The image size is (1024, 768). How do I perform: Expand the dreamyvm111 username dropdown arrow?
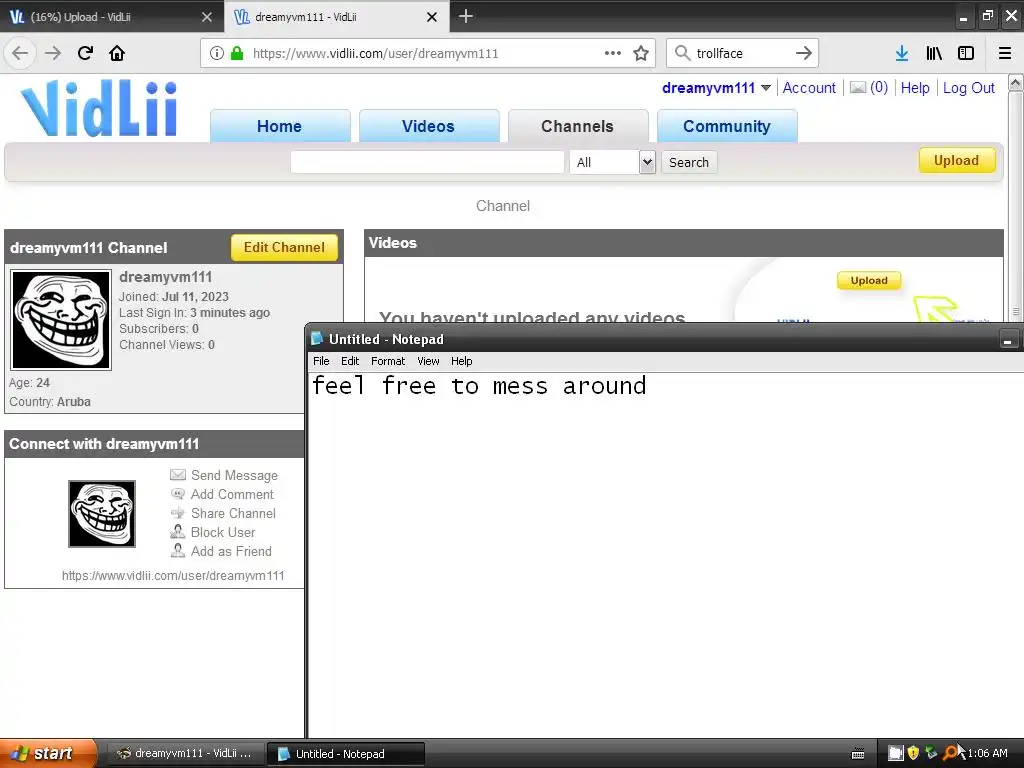point(766,88)
